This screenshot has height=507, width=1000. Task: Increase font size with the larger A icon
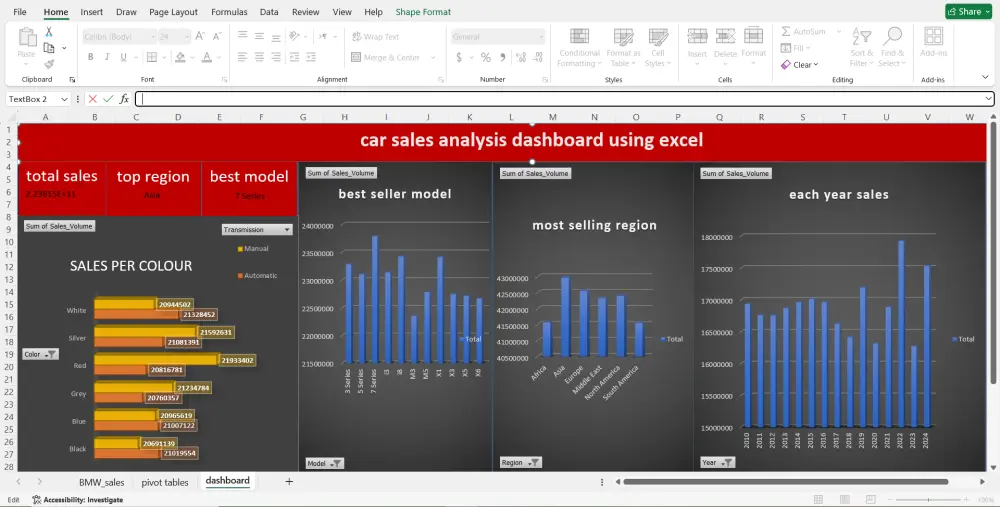[200, 36]
